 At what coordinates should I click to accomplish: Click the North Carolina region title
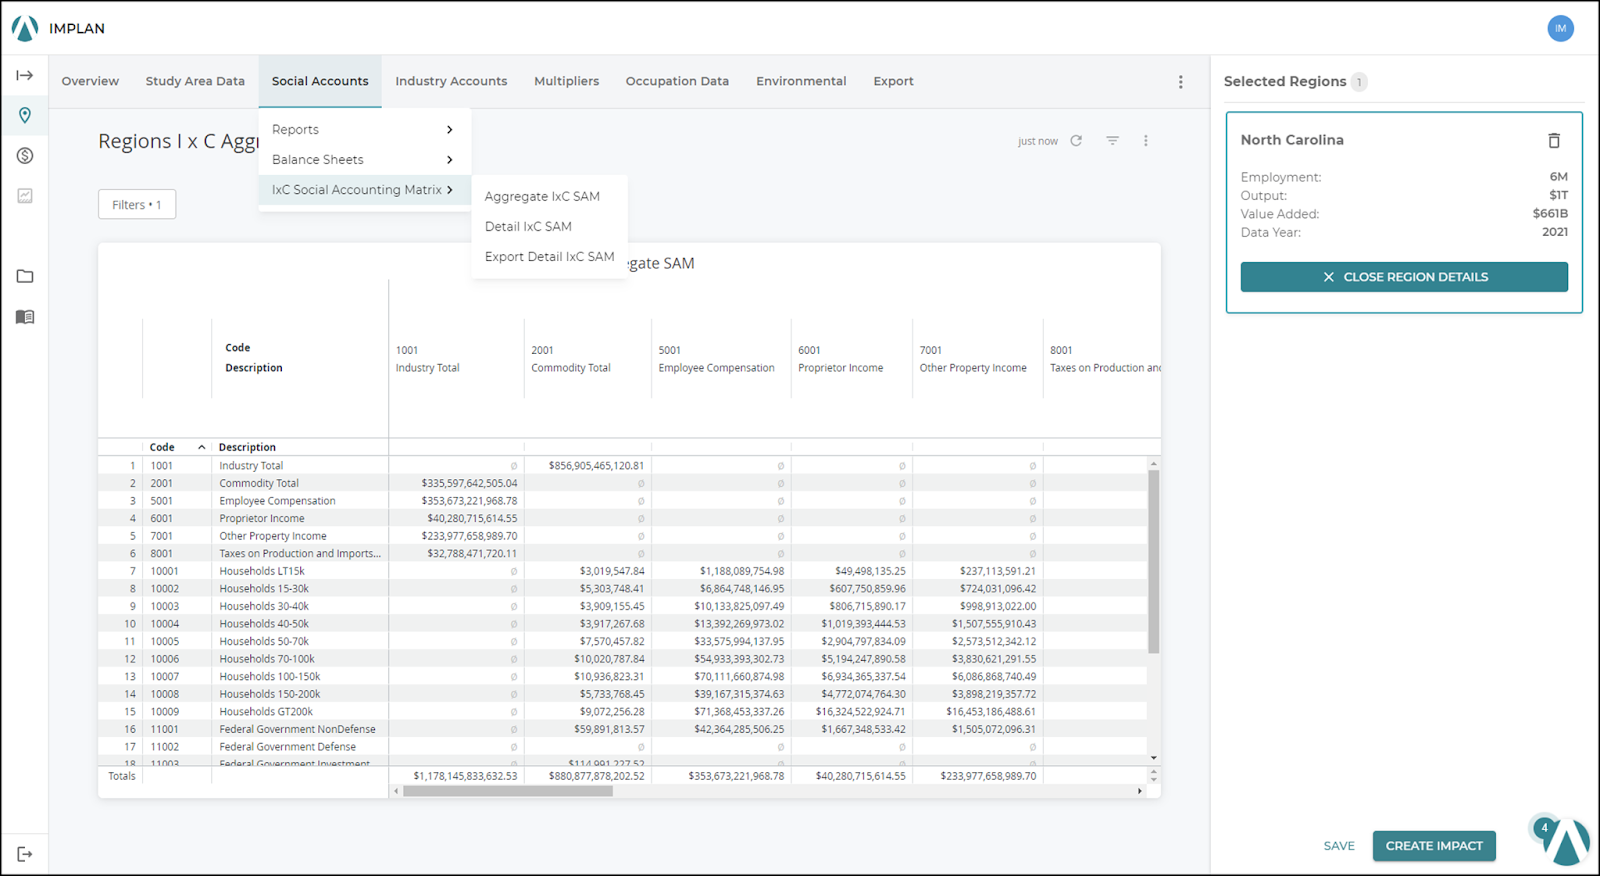point(1292,140)
